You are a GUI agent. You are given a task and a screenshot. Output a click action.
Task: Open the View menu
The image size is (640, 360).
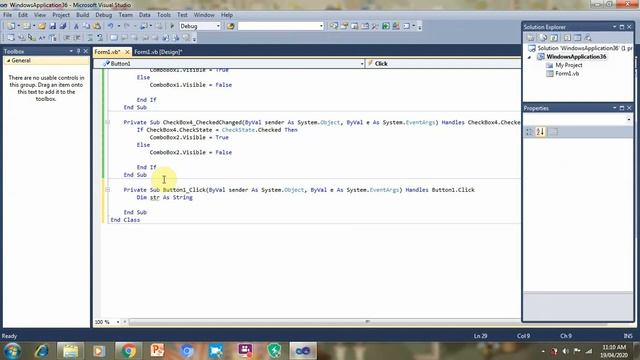coord(40,15)
